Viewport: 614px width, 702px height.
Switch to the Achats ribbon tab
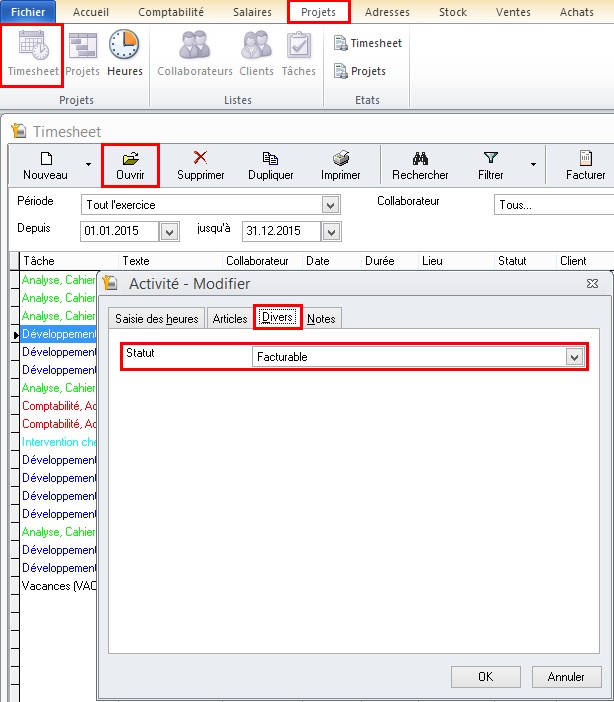tap(576, 12)
